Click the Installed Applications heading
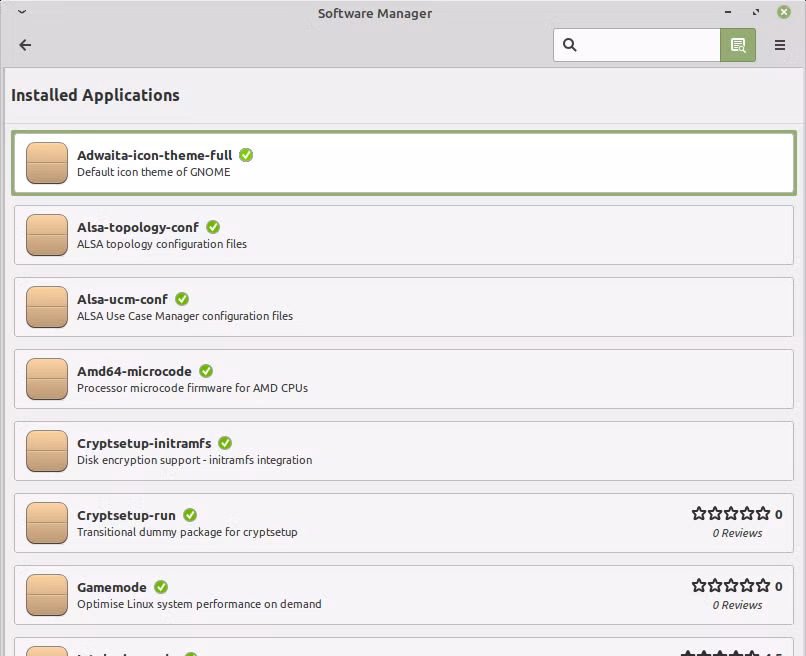Image resolution: width=806 pixels, height=656 pixels. click(x=96, y=95)
